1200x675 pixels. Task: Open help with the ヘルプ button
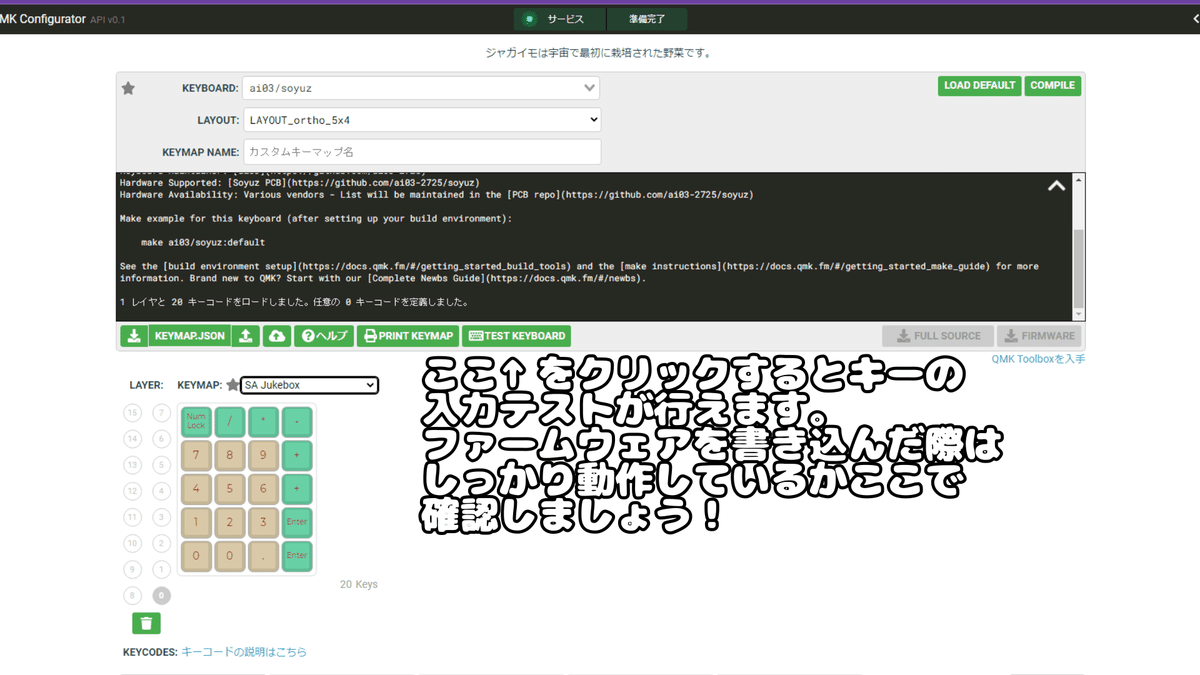click(324, 336)
